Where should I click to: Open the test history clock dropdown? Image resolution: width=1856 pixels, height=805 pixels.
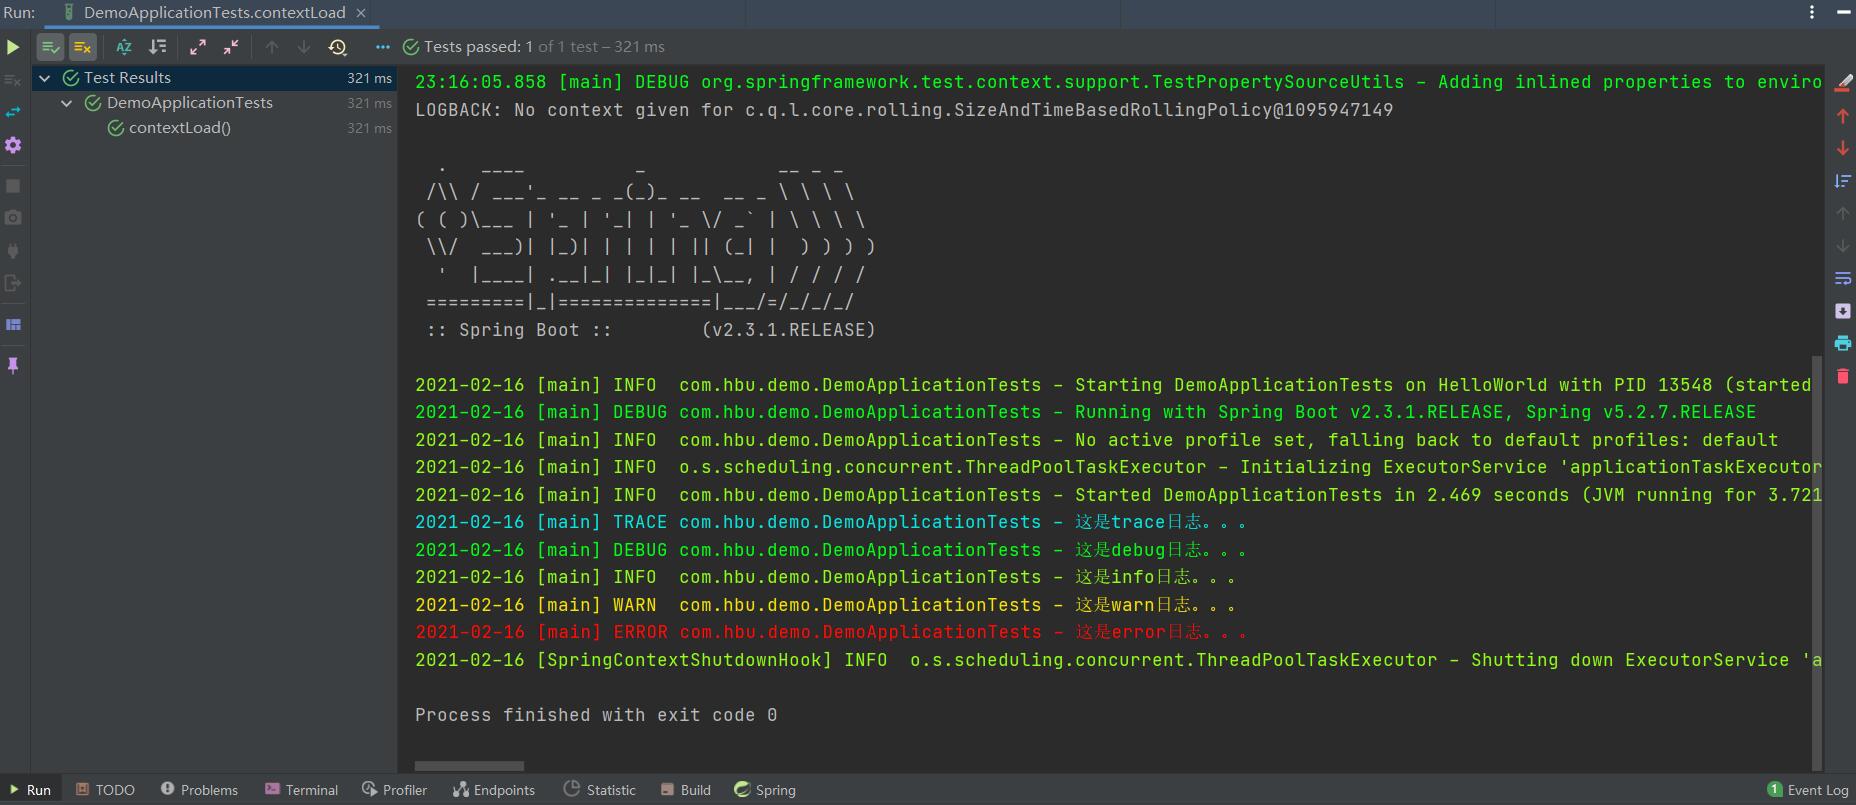tap(338, 47)
